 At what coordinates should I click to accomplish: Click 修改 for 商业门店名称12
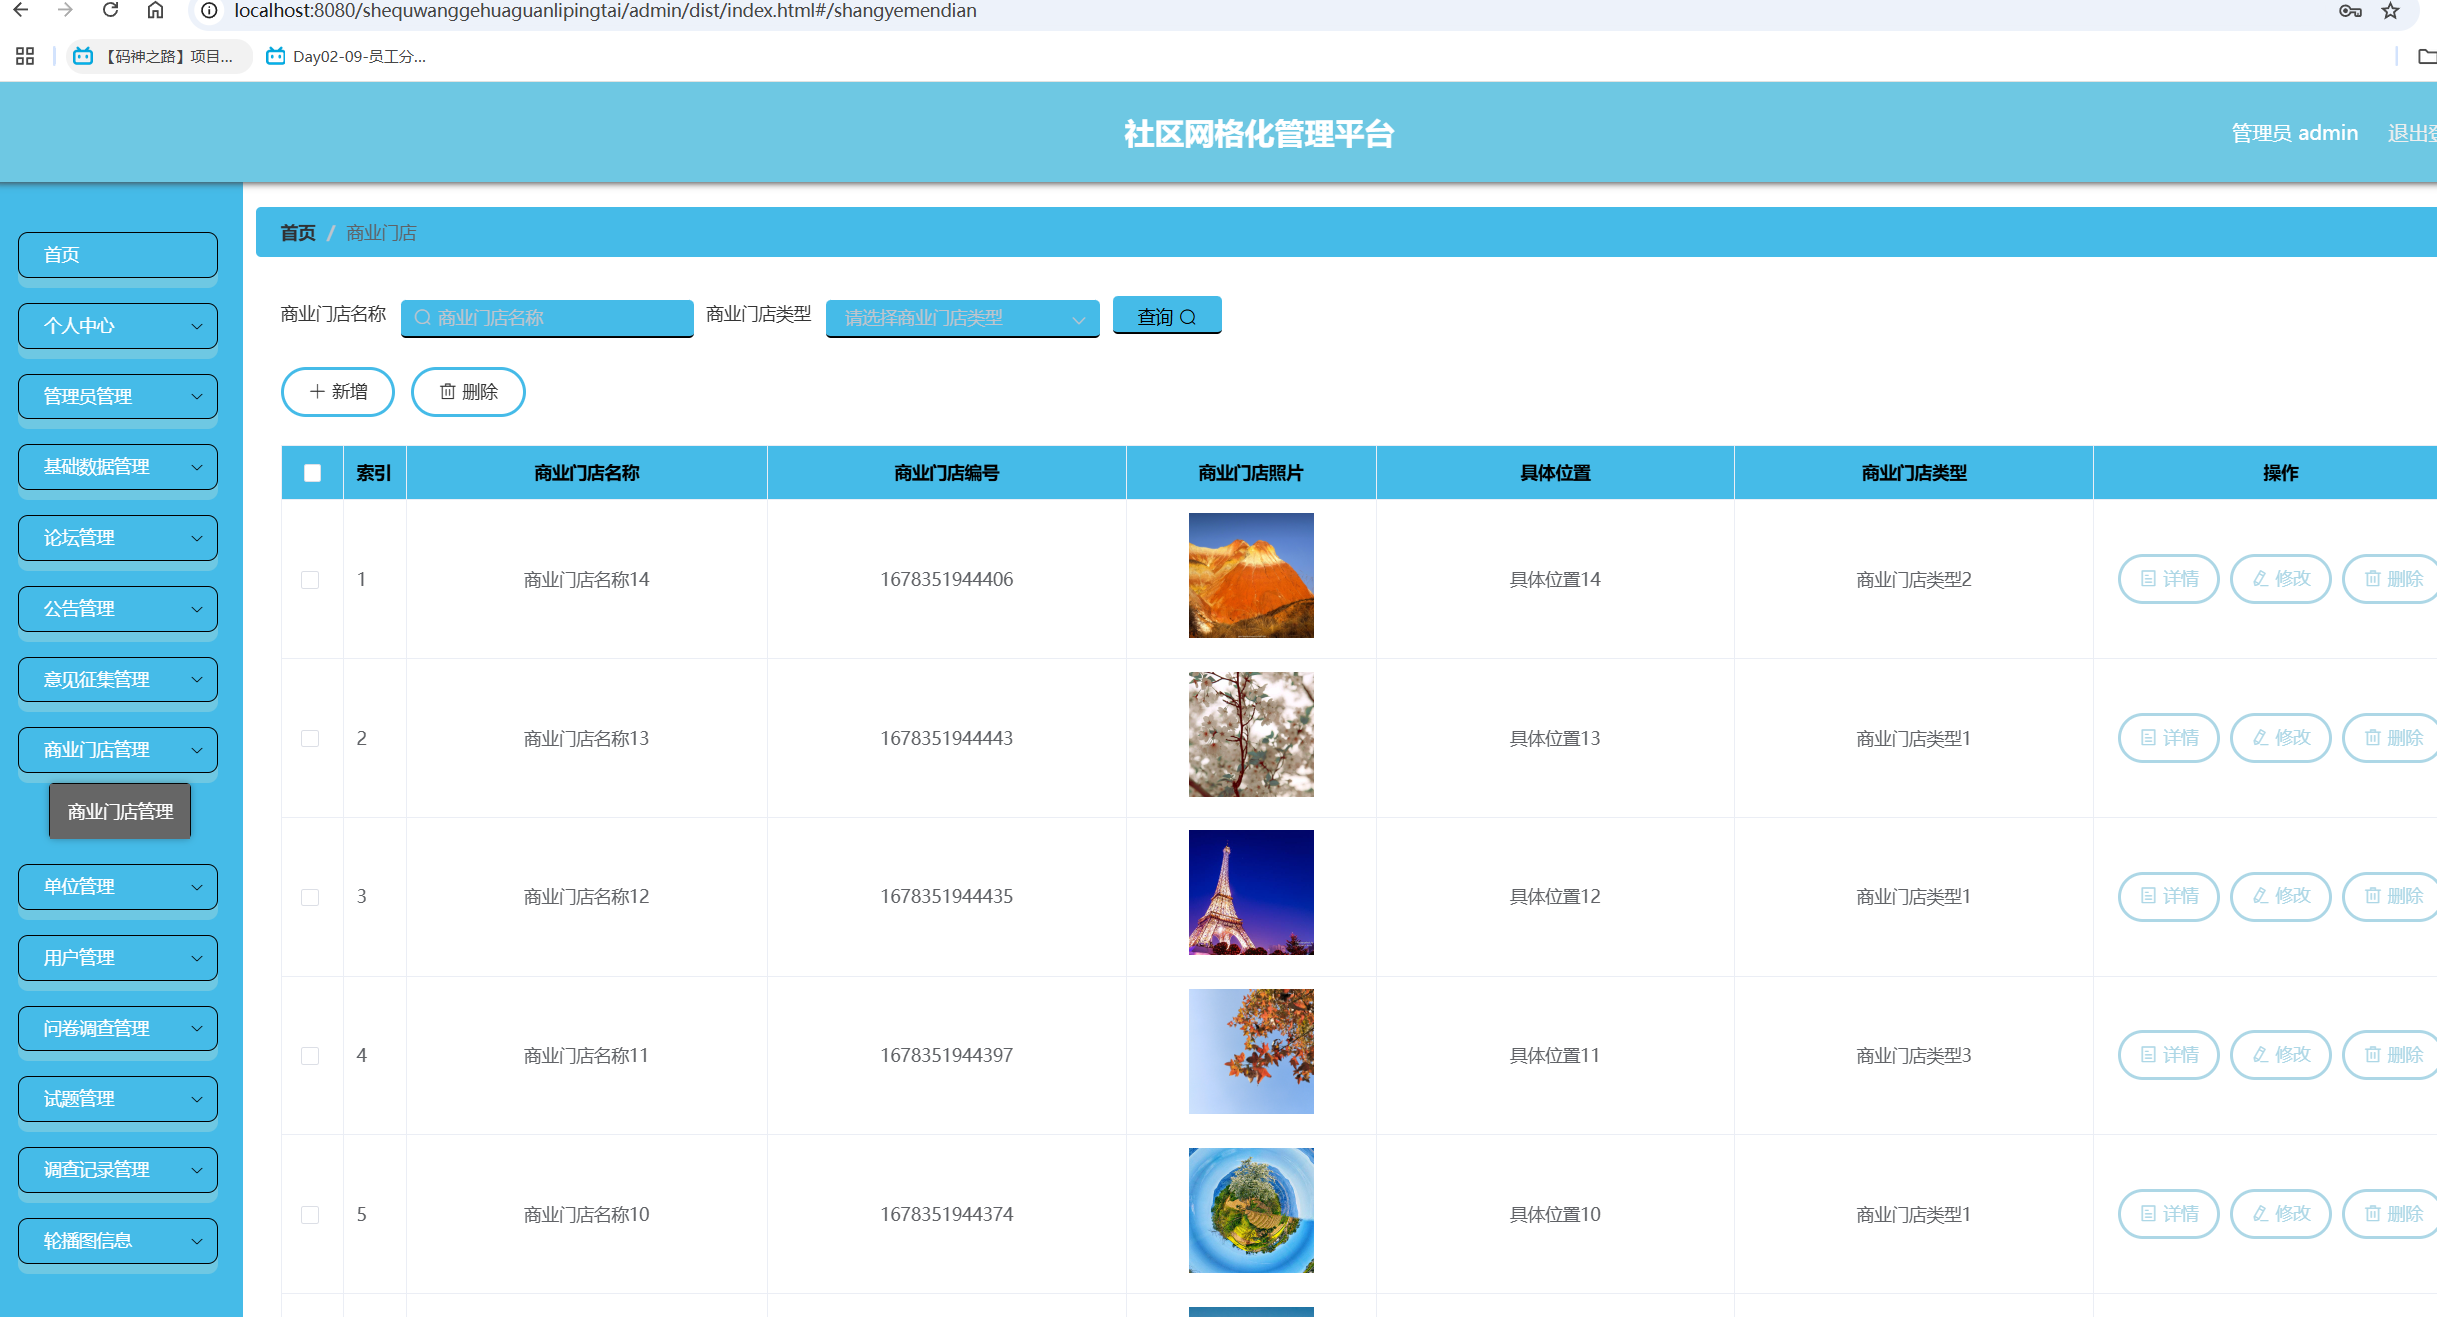tap(2281, 896)
